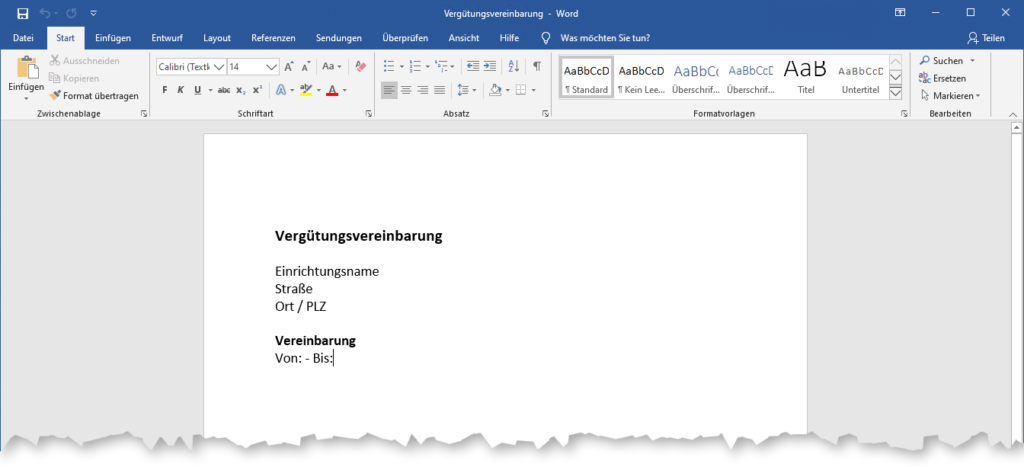Image resolution: width=1024 pixels, height=467 pixels.
Task: Click the increase font size icon
Action: [x=289, y=66]
